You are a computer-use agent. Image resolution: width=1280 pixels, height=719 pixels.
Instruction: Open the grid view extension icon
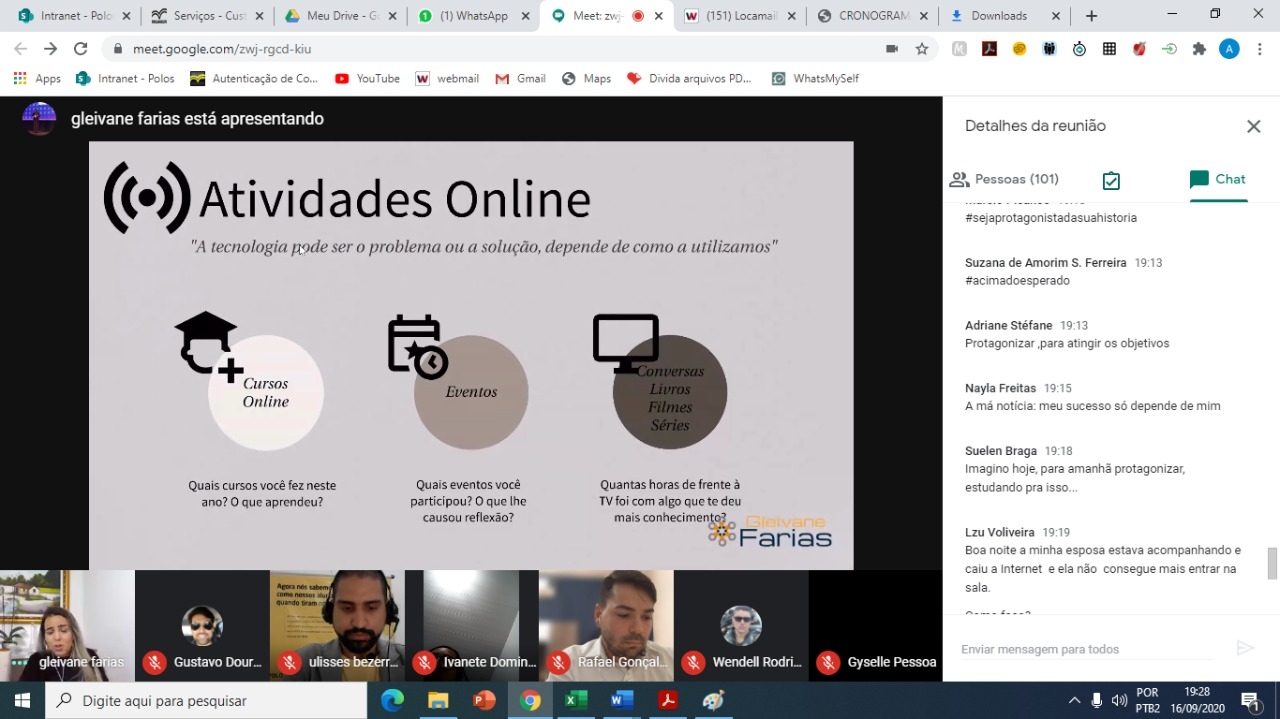click(x=1109, y=49)
